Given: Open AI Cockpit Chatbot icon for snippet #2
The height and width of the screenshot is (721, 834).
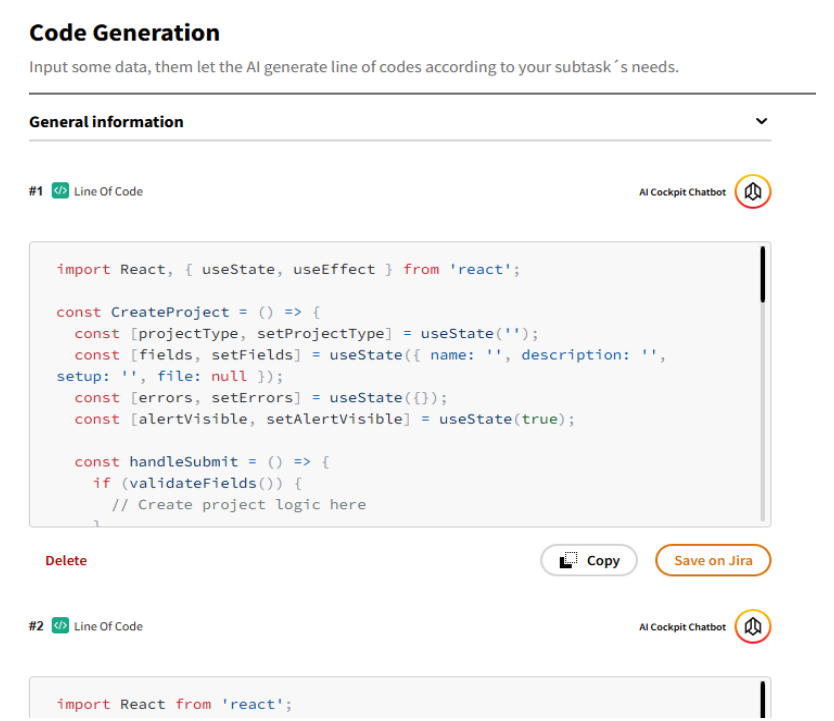Looking at the screenshot, I should point(753,626).
